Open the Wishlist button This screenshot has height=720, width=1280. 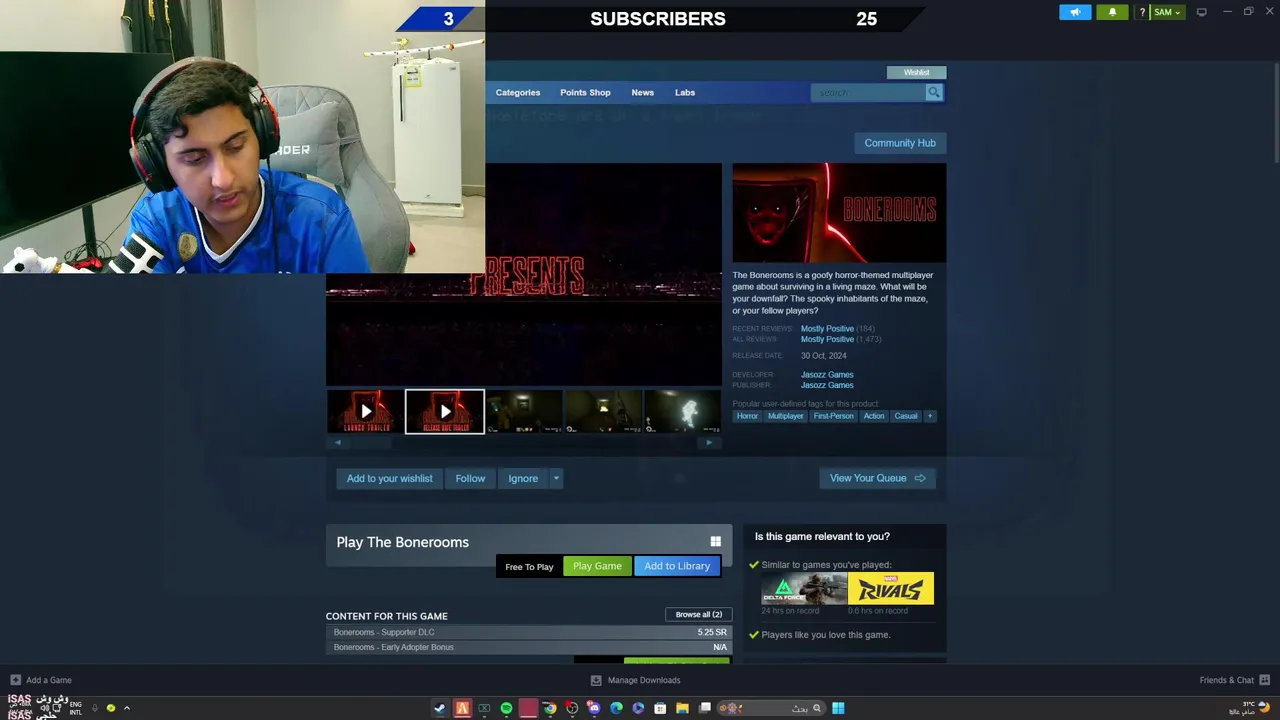(916, 72)
